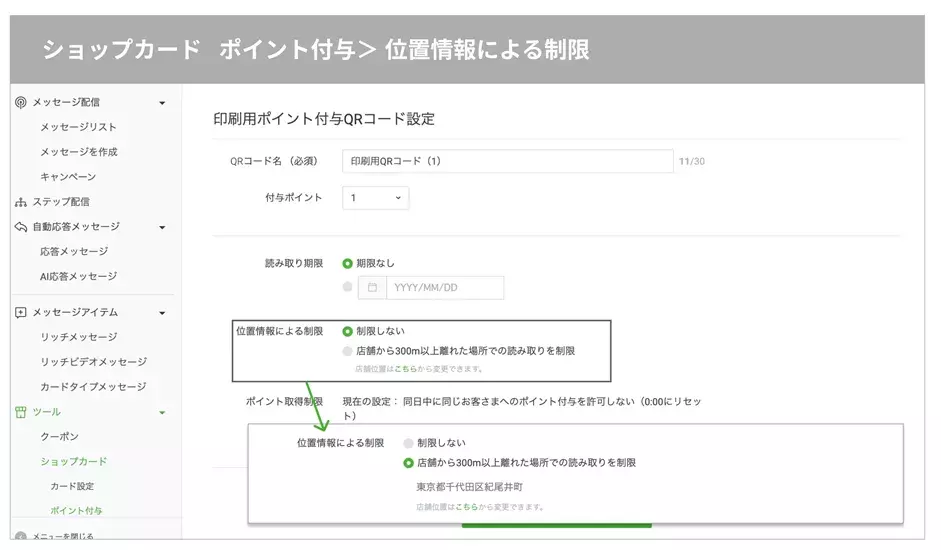Collapse the 自動応答メッセージ section arrow
The image size is (941, 550).
tap(162, 227)
